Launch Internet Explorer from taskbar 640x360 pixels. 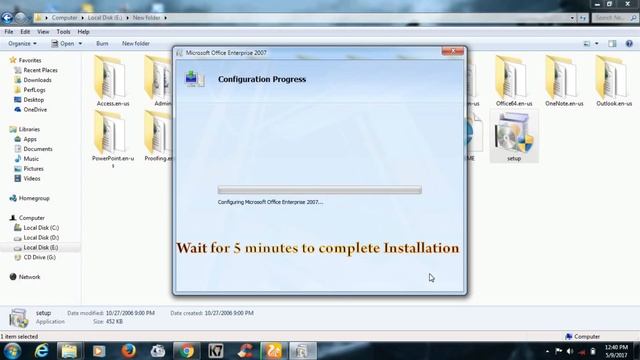(x=41, y=351)
